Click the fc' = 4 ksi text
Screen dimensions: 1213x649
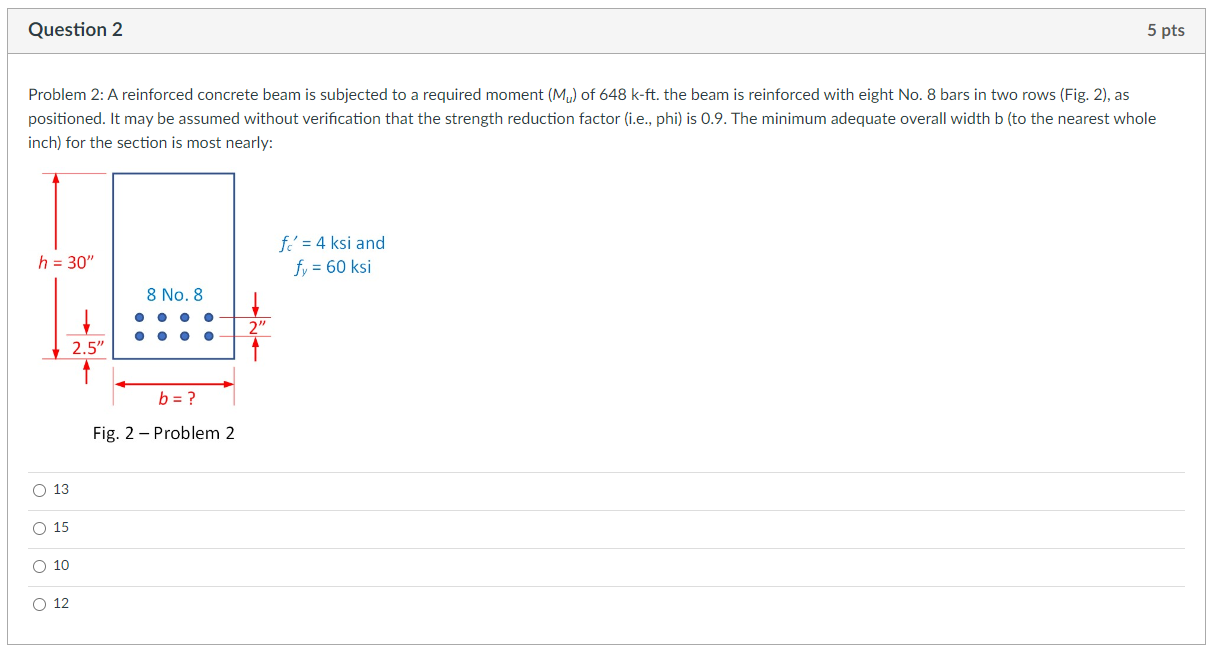click(x=331, y=242)
